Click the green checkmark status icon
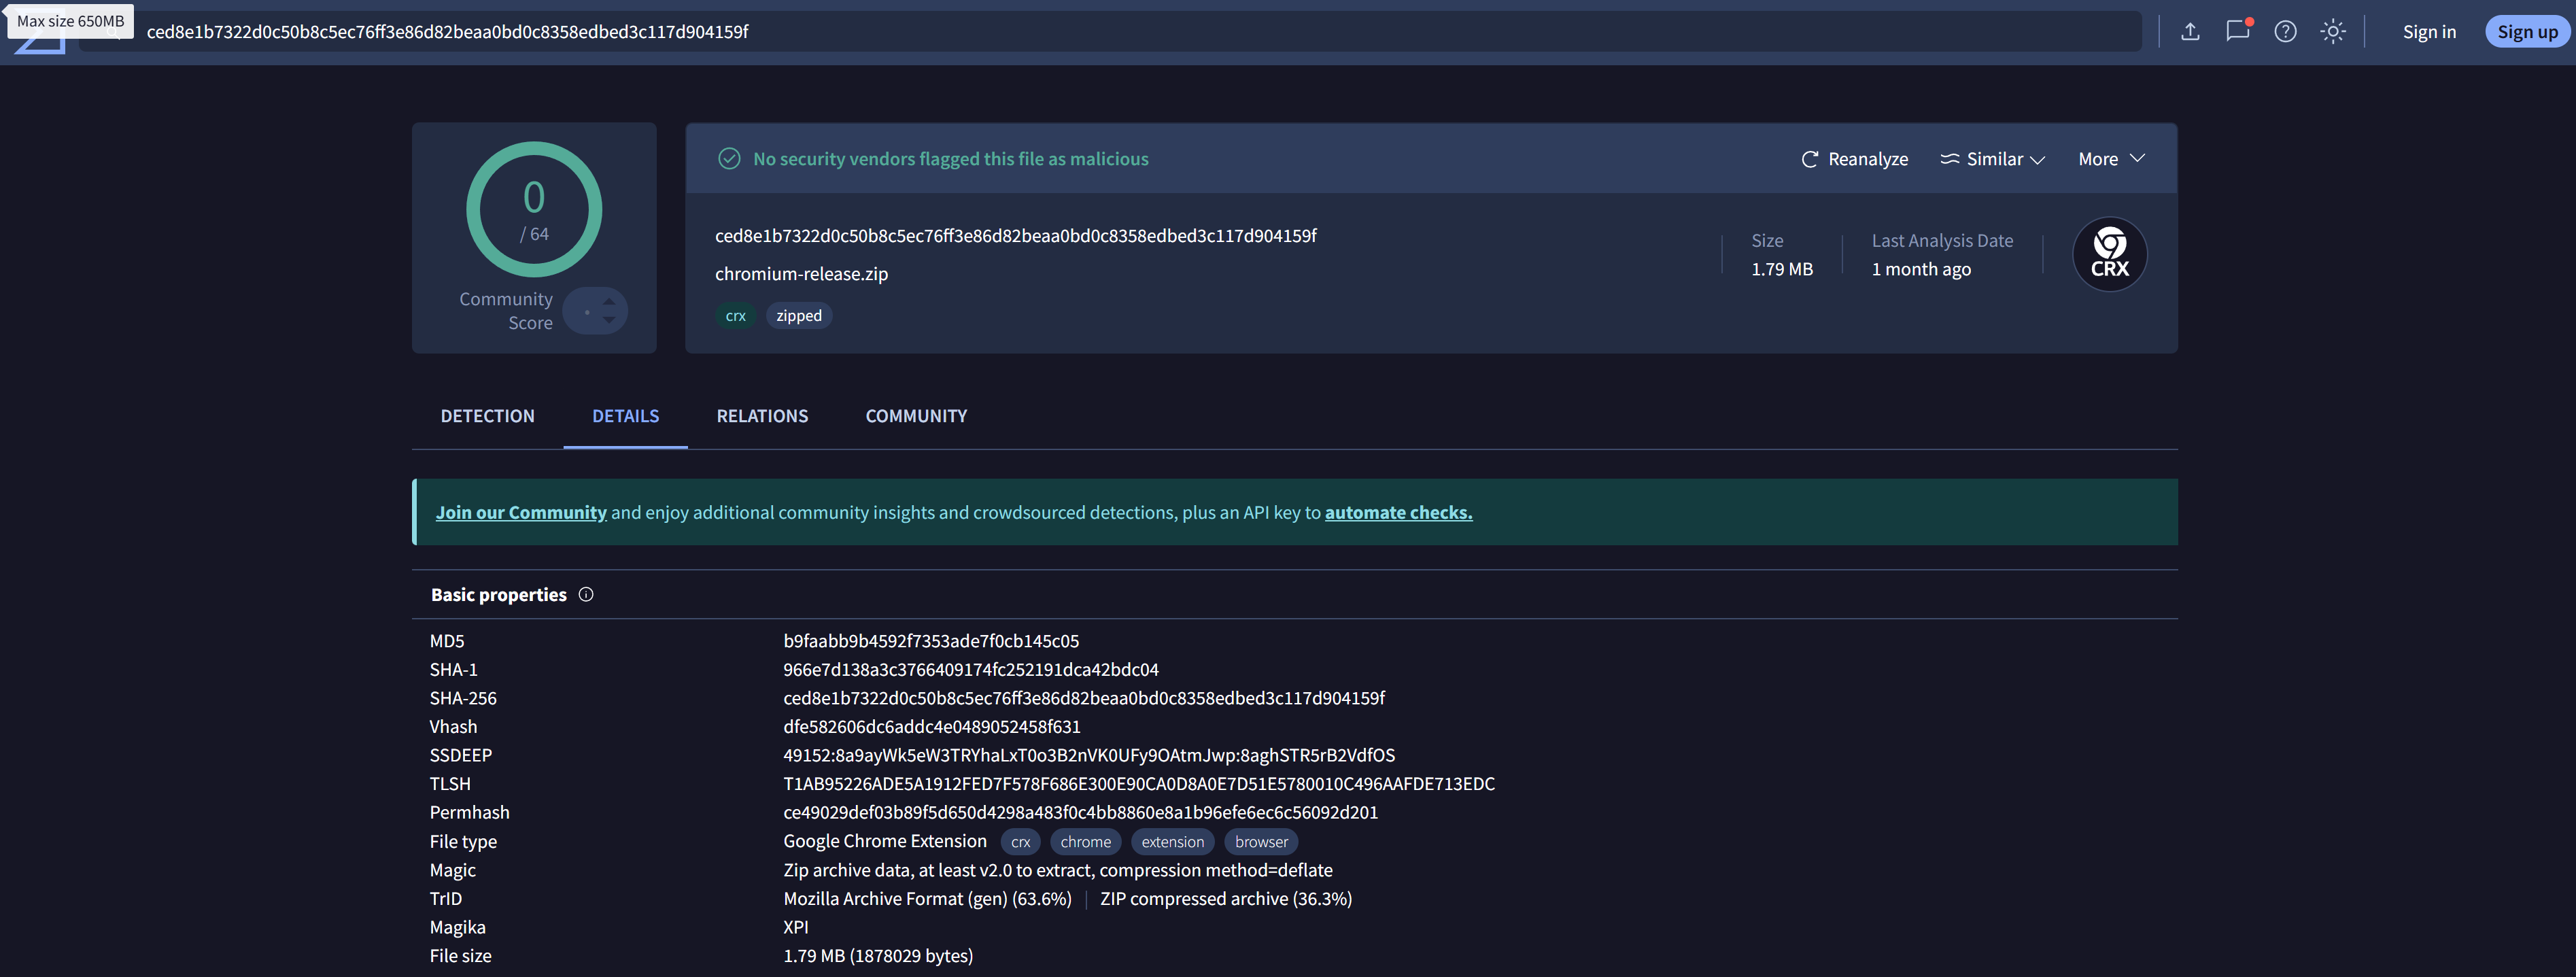Image resolution: width=2576 pixels, height=977 pixels. pos(729,159)
